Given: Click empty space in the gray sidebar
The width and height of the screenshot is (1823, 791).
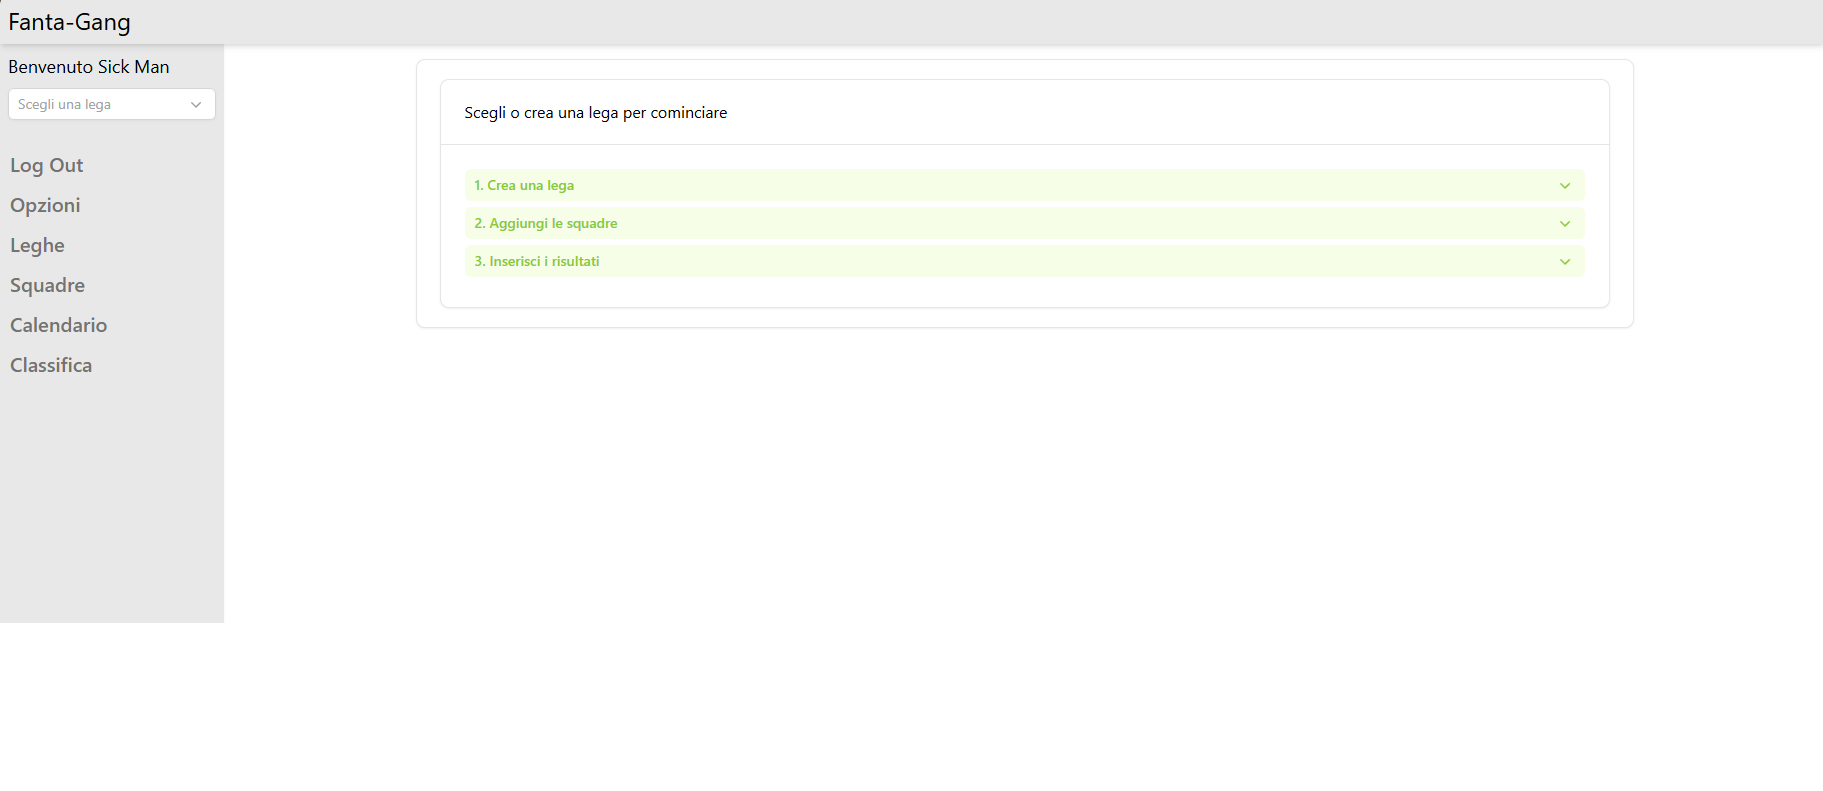Looking at the screenshot, I should [x=112, y=500].
